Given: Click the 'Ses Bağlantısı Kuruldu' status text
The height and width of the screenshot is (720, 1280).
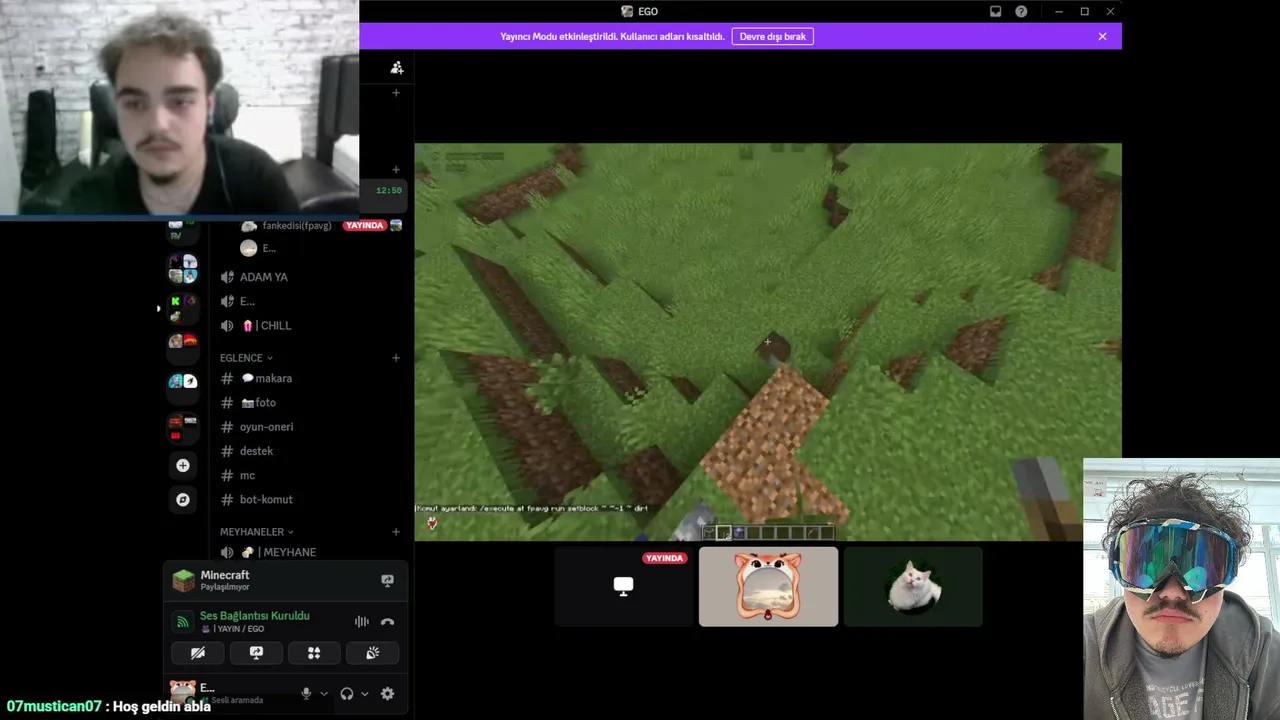Looking at the screenshot, I should pos(255,616).
